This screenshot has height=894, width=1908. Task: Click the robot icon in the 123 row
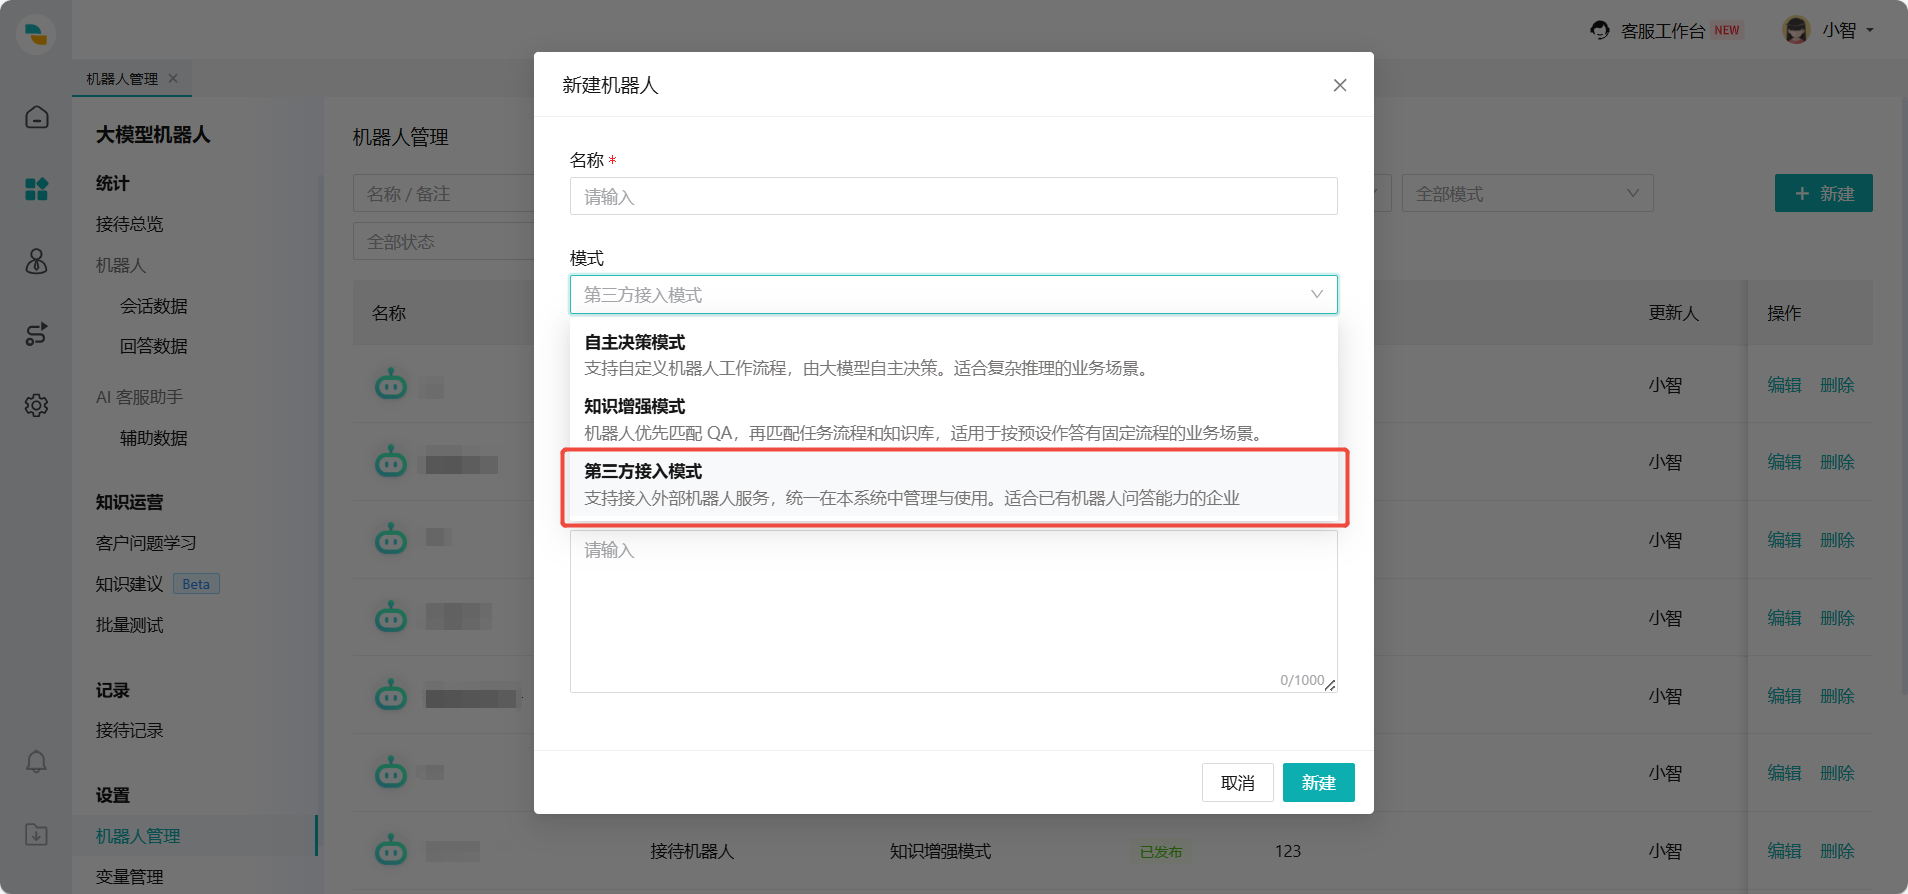(391, 850)
